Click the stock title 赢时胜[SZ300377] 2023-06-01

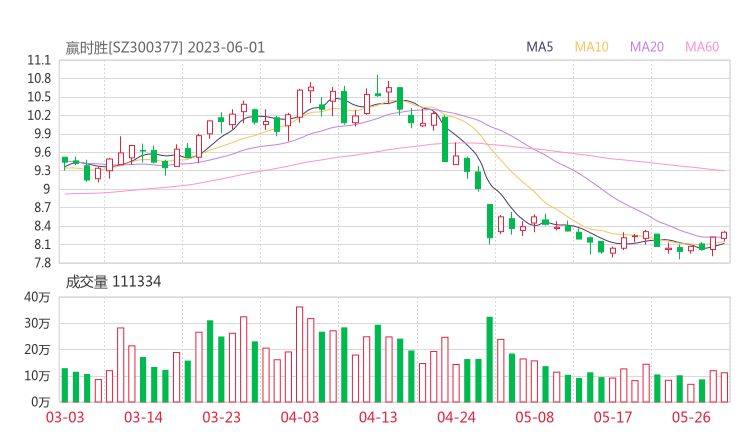click(165, 48)
